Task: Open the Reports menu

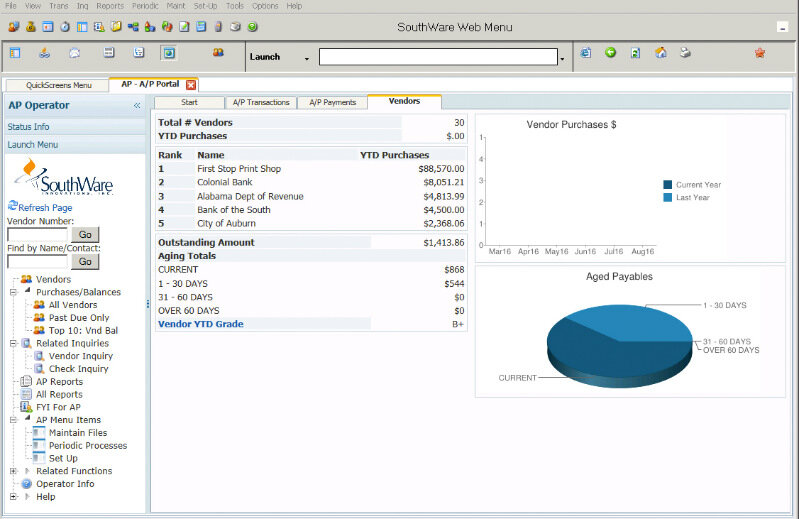Action: tap(109, 6)
